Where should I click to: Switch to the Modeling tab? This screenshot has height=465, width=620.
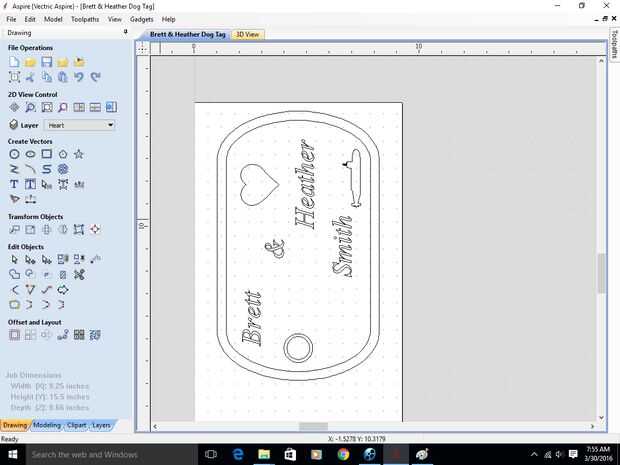point(47,425)
